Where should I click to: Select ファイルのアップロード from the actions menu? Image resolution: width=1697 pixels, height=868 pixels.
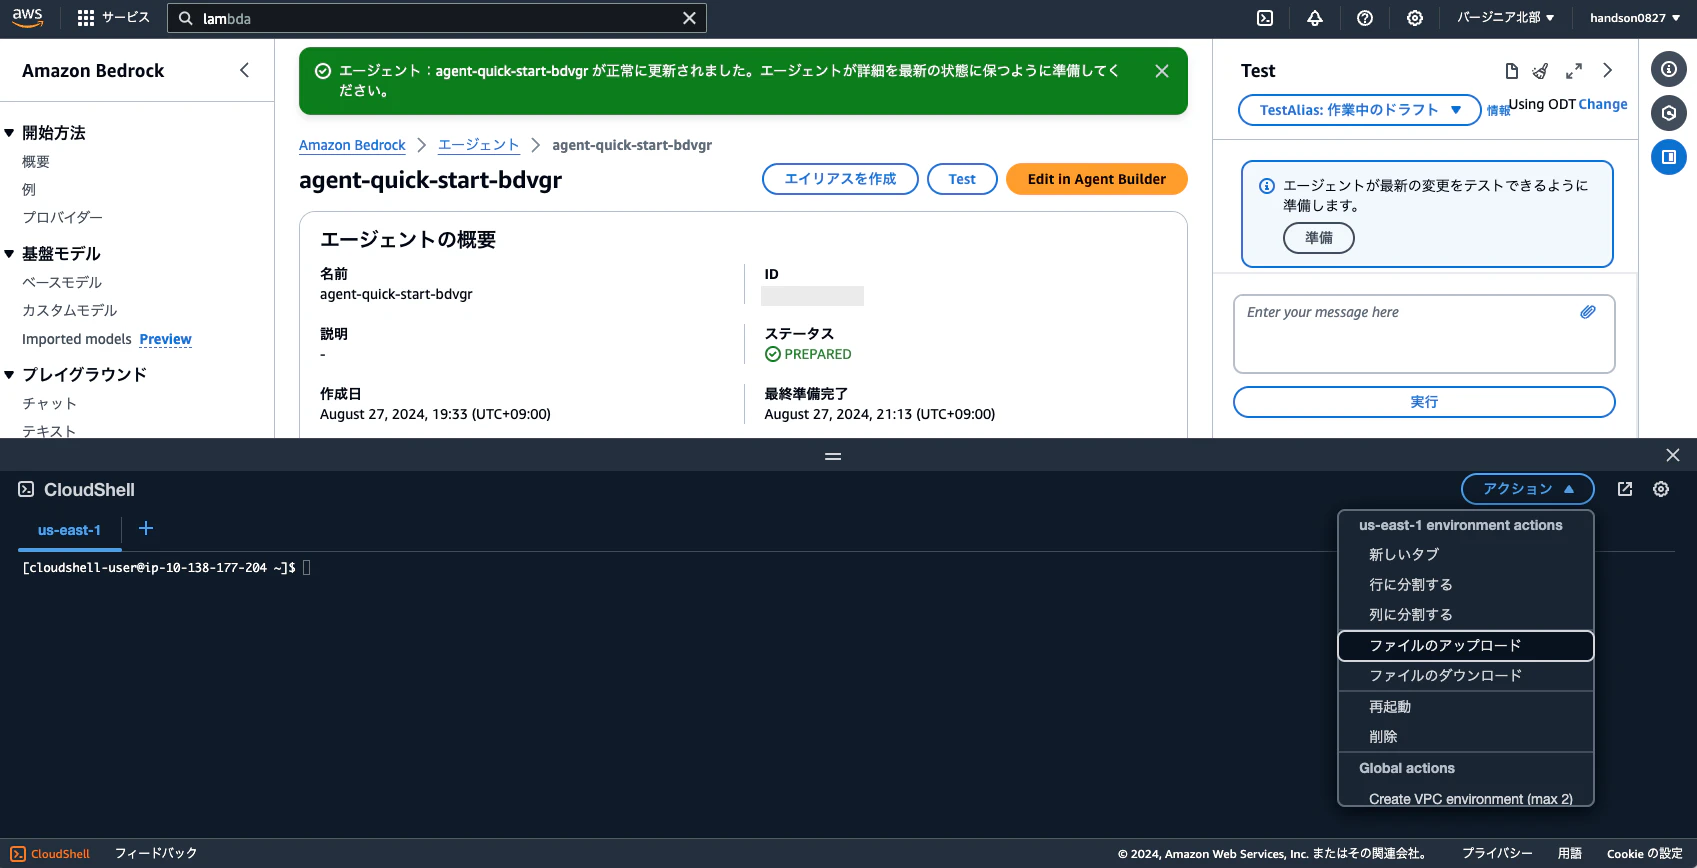tap(1465, 646)
